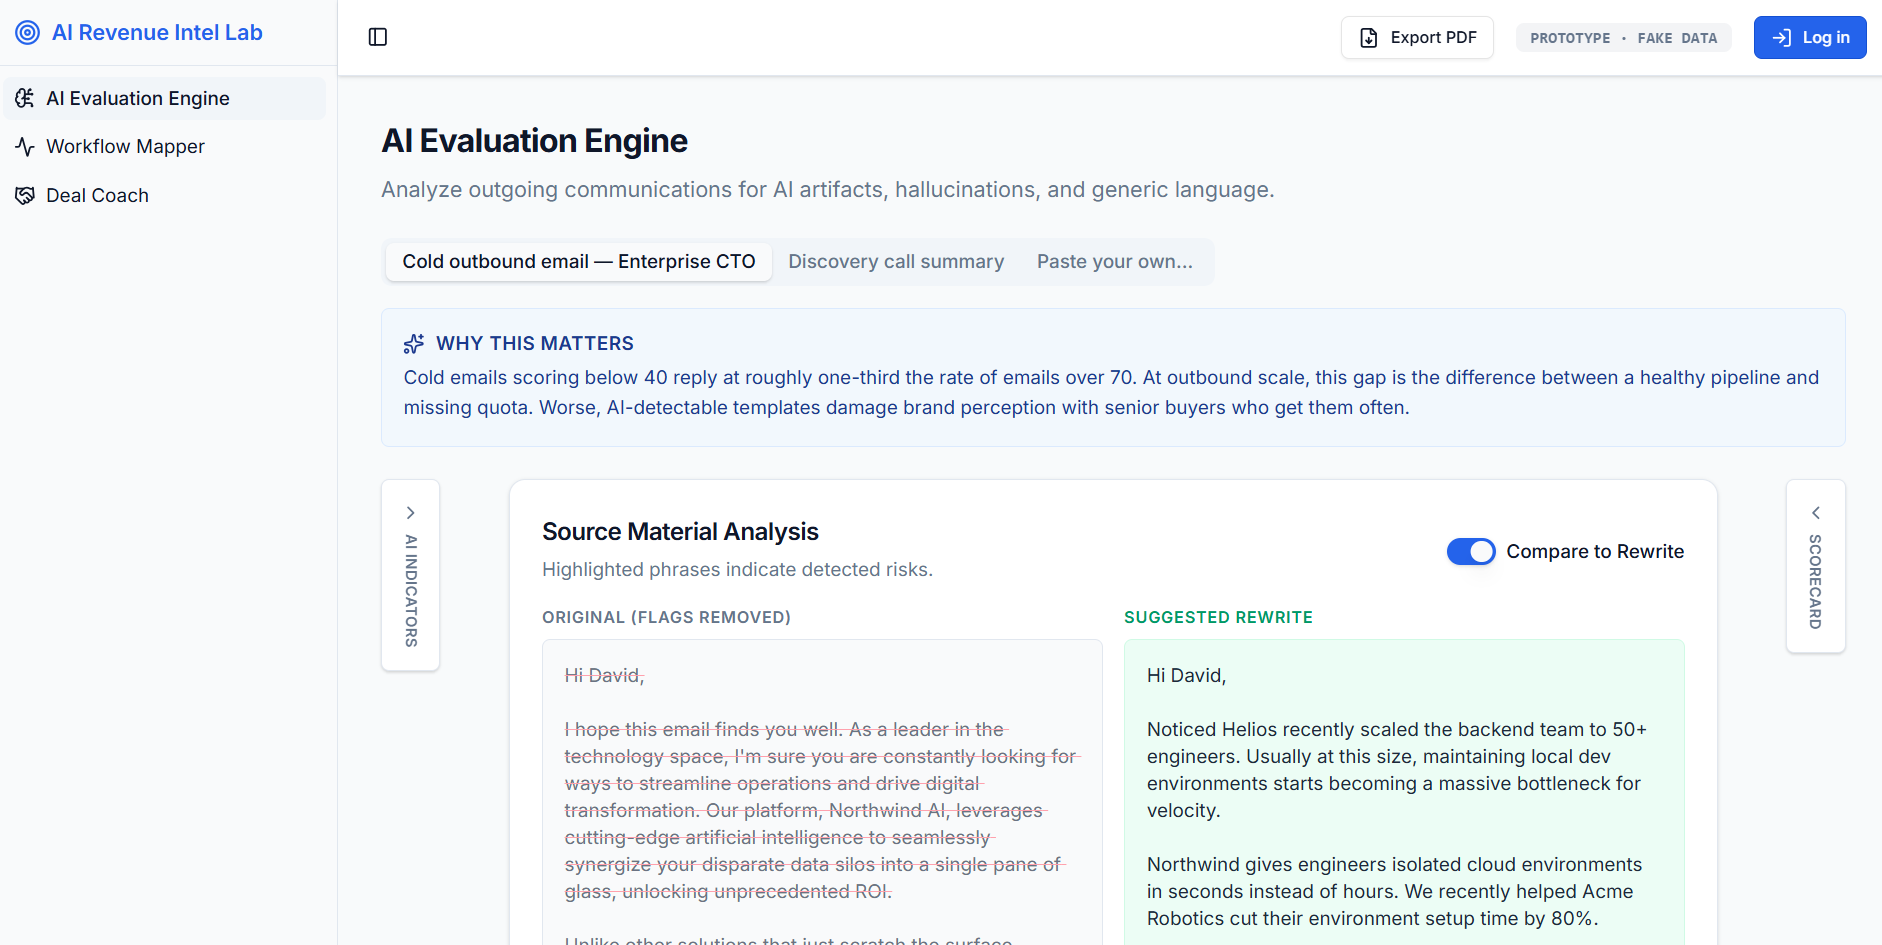Viewport: 1882px width, 945px height.
Task: Select the Paste your own... tab
Action: click(1115, 262)
